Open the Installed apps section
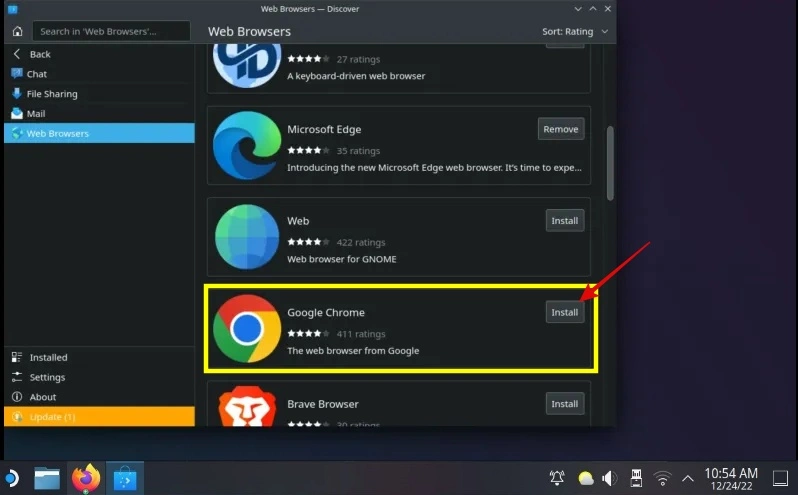This screenshot has width=798, height=495. [99, 357]
